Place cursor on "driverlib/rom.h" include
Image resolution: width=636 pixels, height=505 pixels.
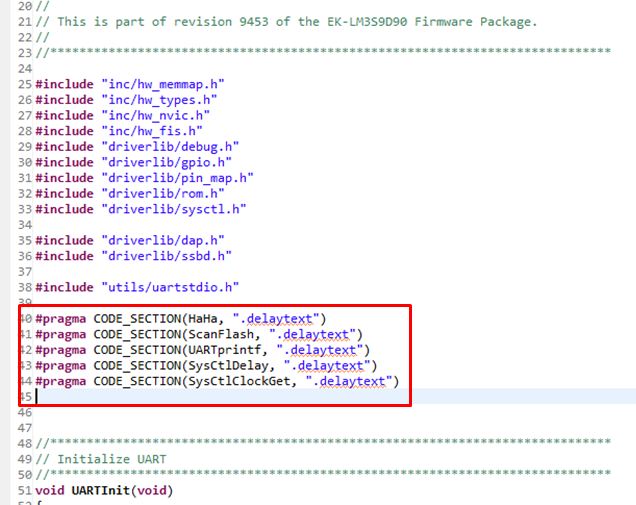click(x=130, y=193)
